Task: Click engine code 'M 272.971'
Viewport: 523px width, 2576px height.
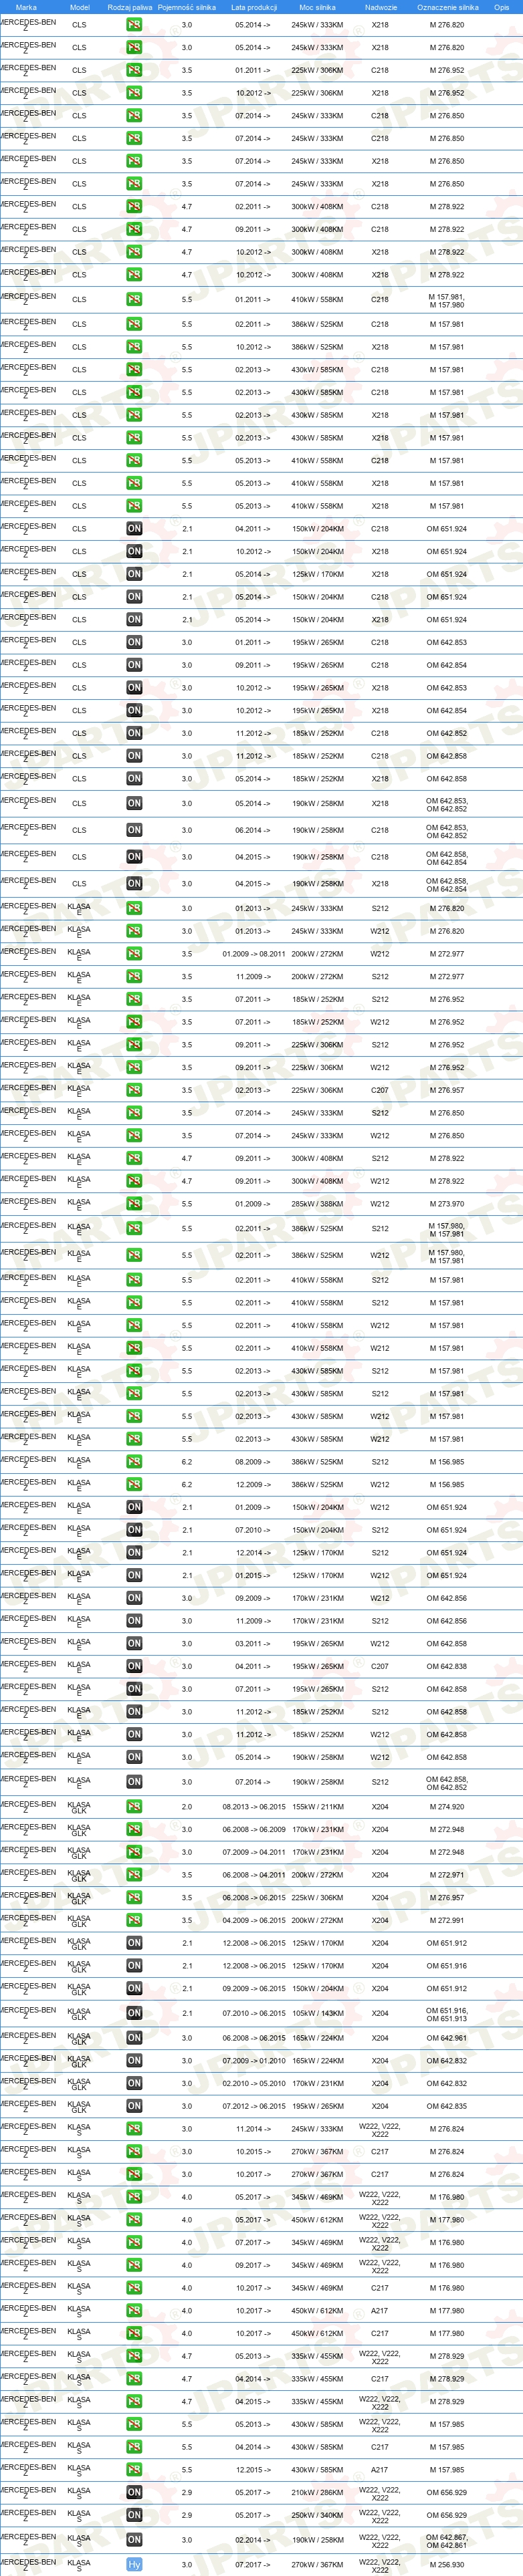Action: point(446,1875)
